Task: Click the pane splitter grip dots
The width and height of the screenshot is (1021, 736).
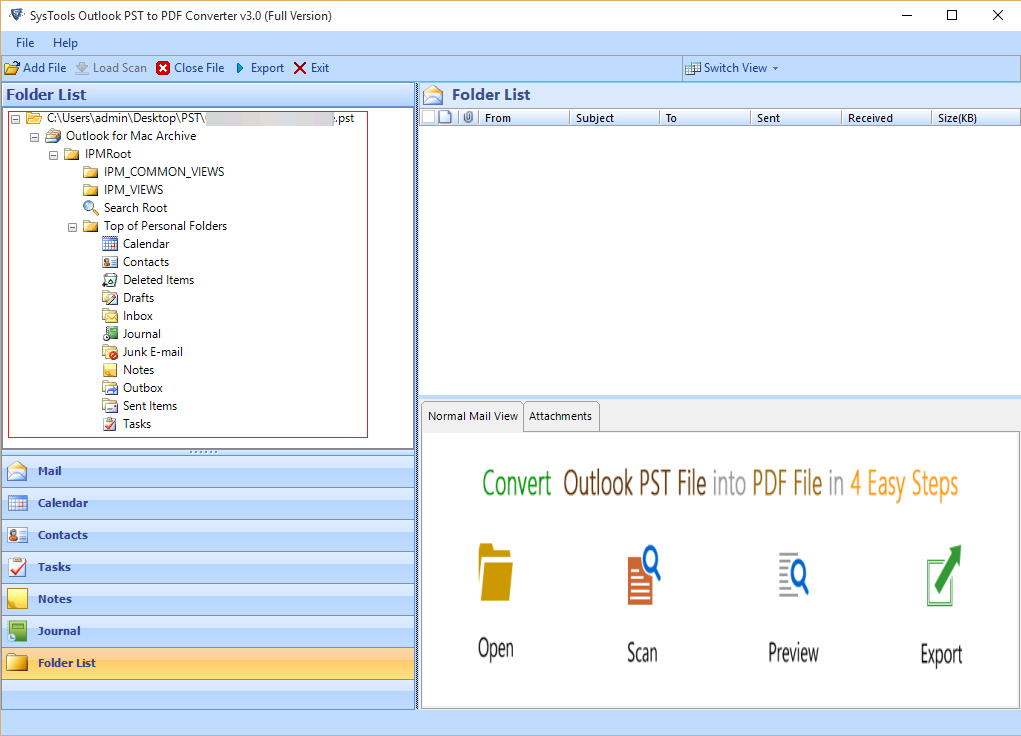Action: (203, 452)
